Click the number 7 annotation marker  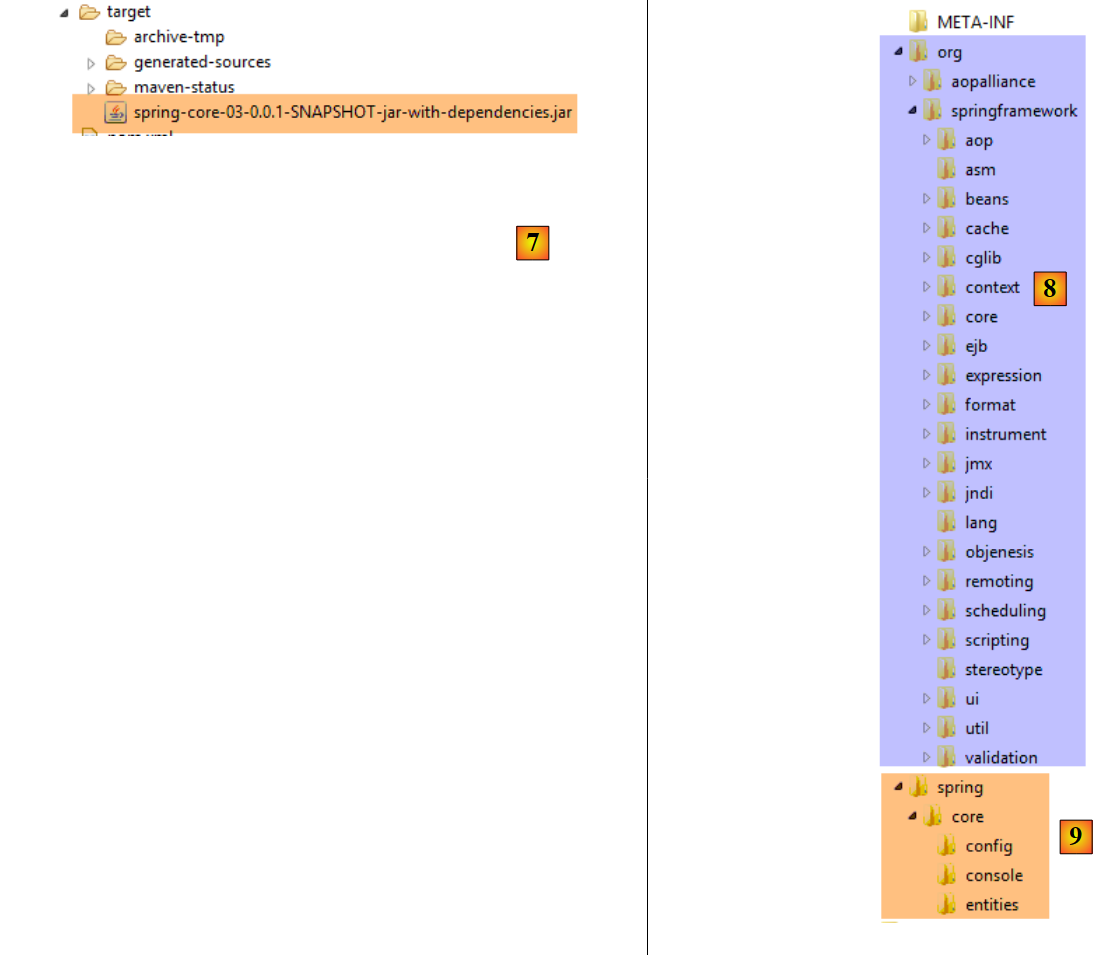(533, 243)
